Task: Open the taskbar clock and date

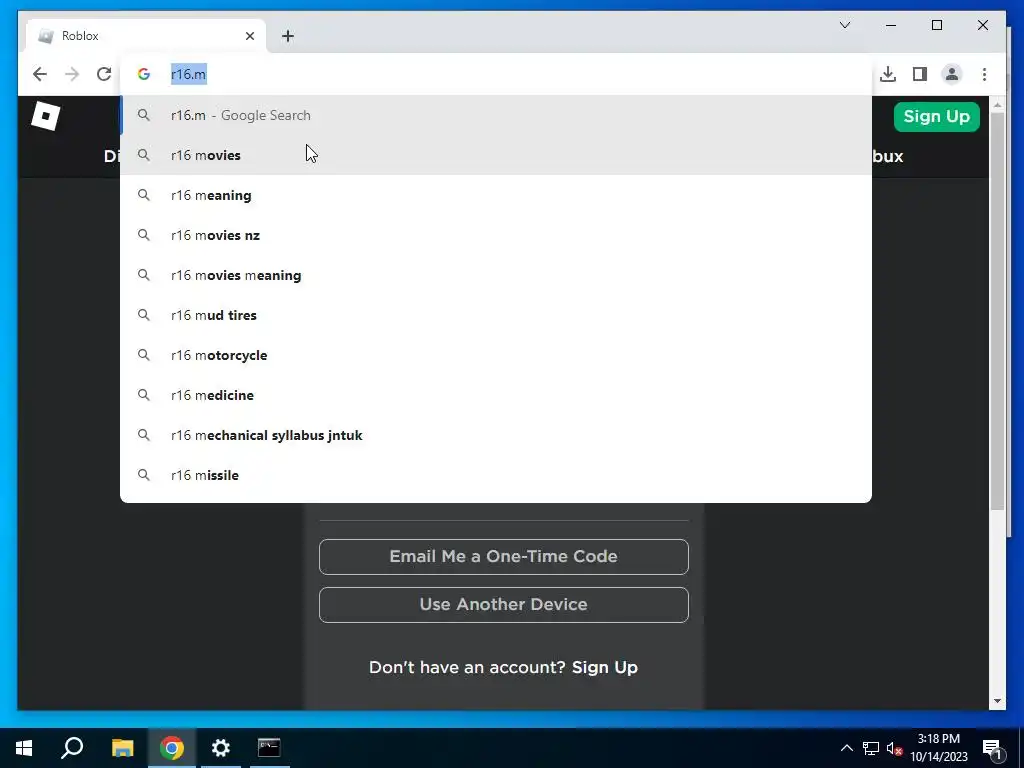Action: pyautogui.click(x=939, y=748)
